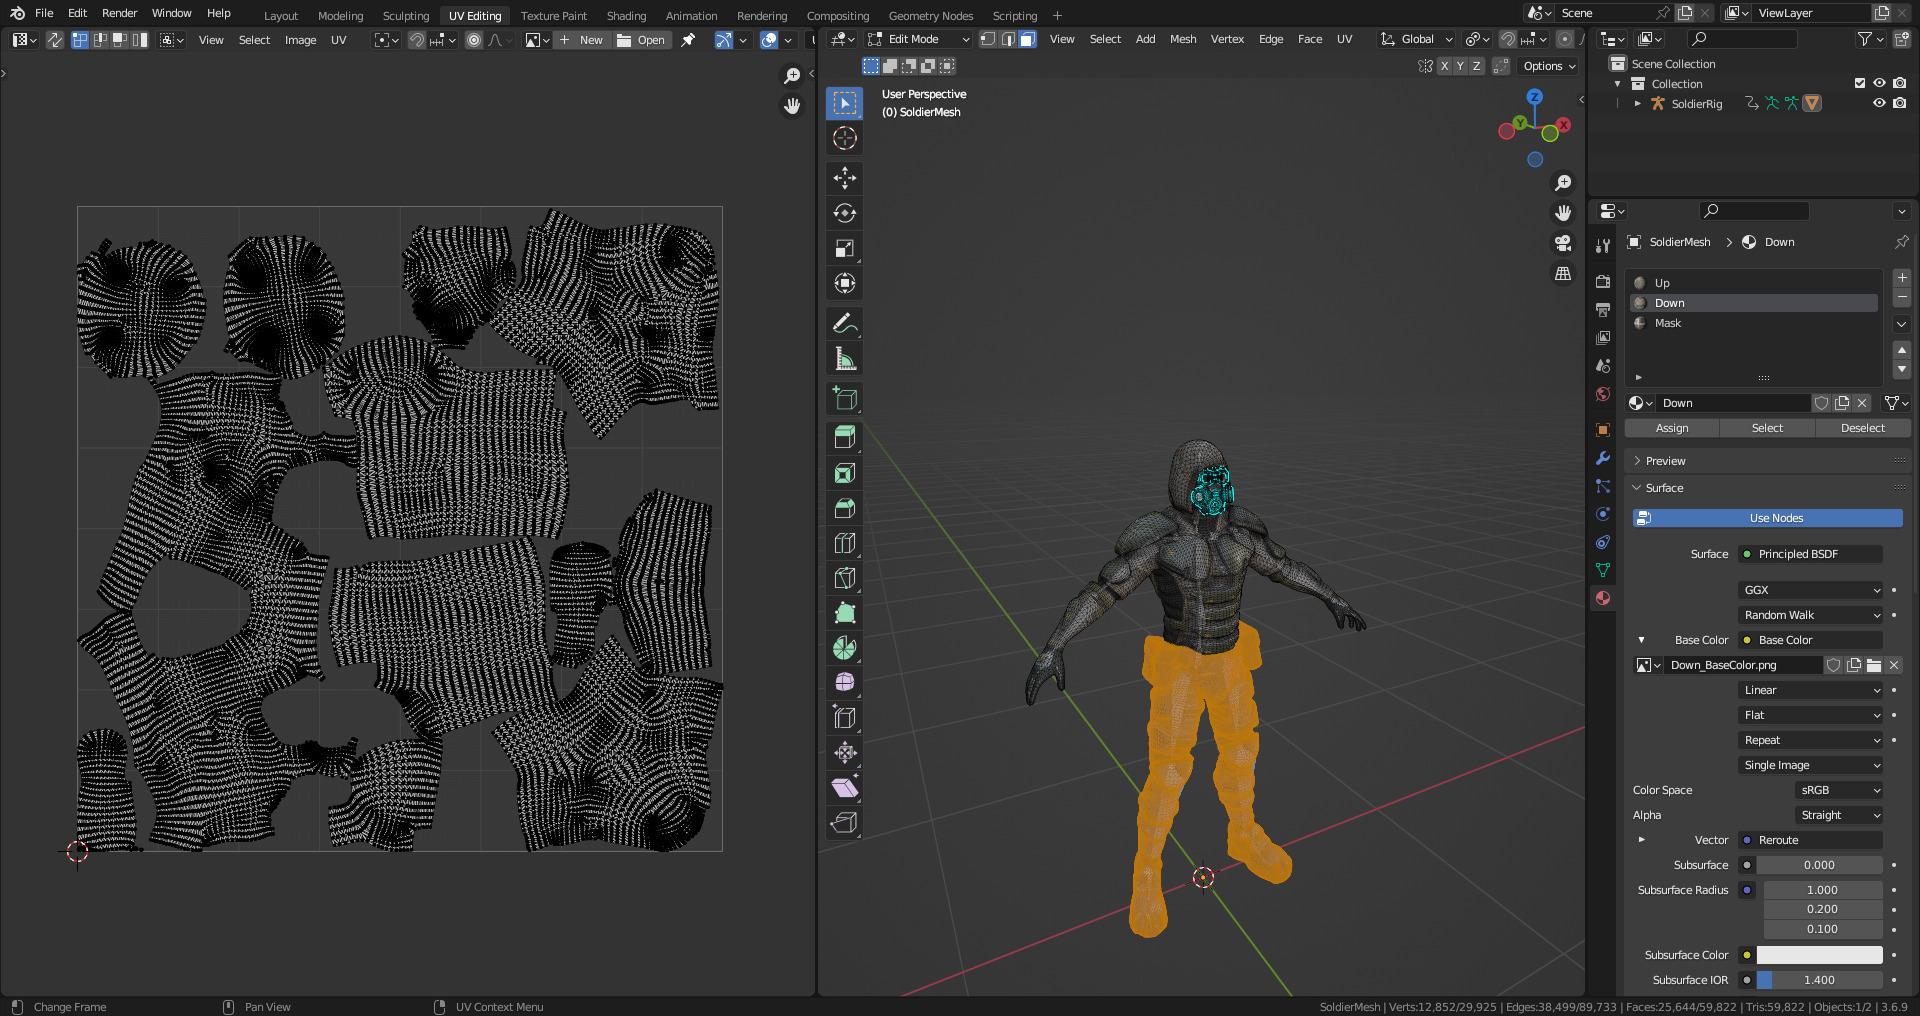The image size is (1920, 1016).
Task: Switch to Texture Paint workspace tab
Action: (x=553, y=15)
